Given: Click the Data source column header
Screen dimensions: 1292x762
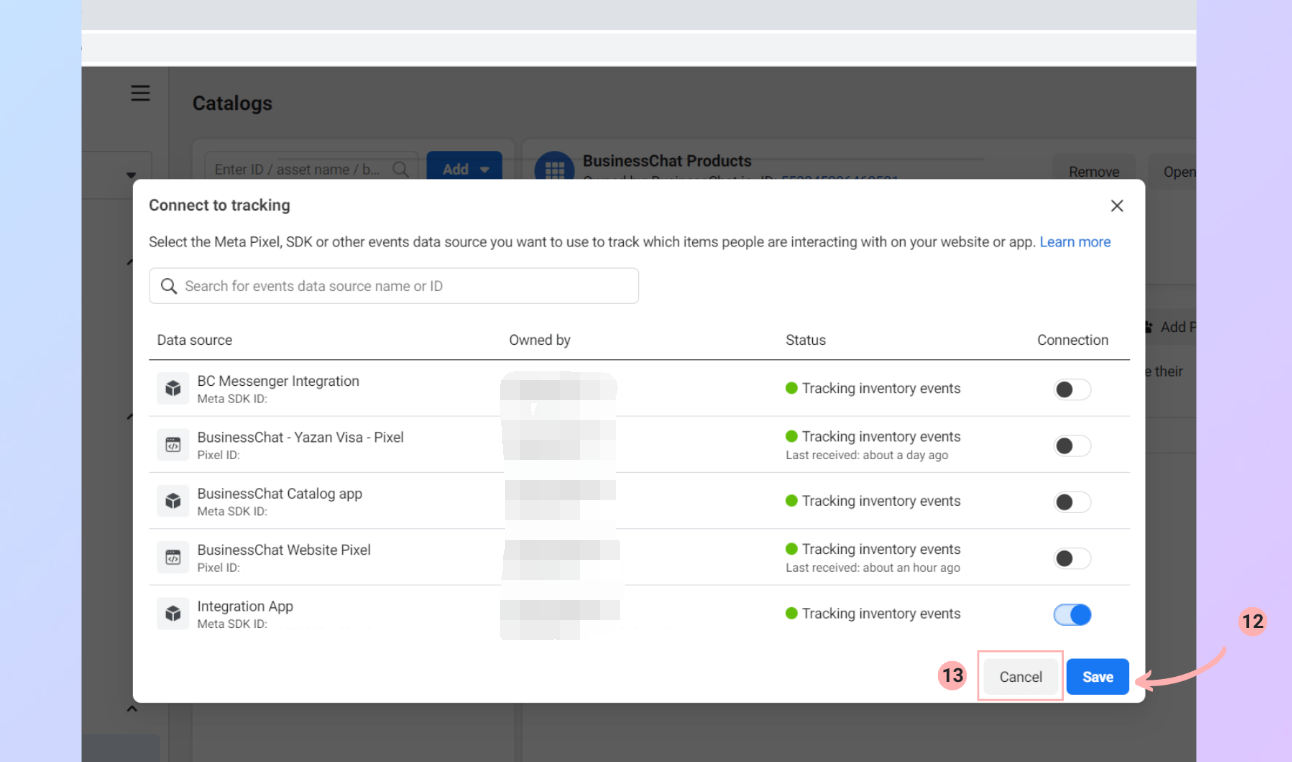Looking at the screenshot, I should [x=194, y=340].
